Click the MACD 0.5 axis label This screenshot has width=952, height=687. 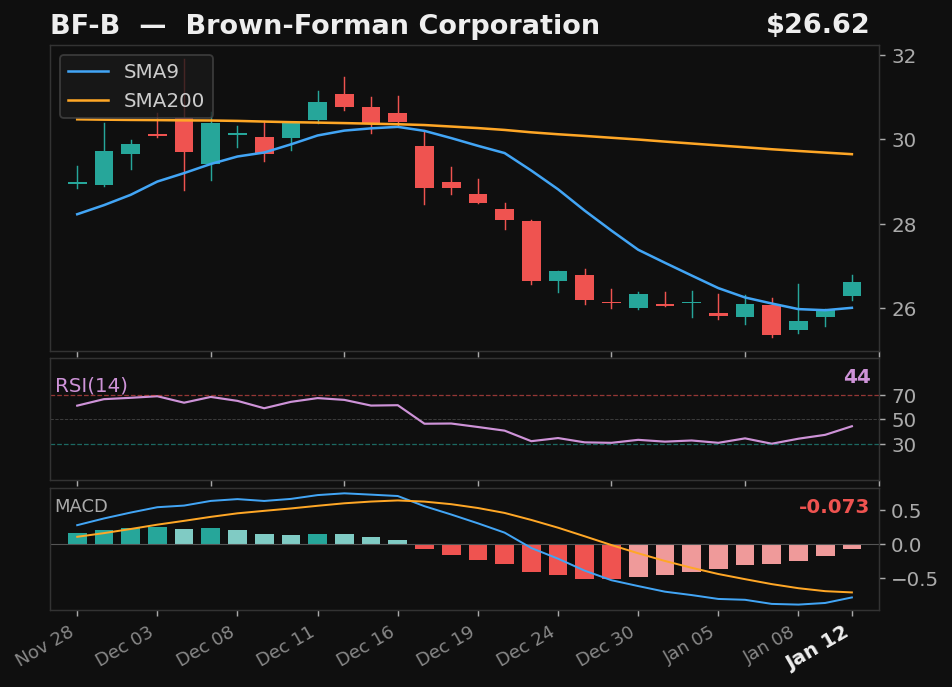click(x=906, y=511)
